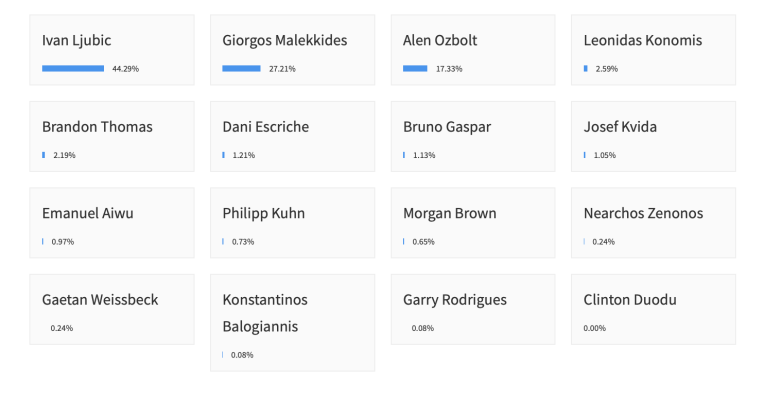Open the Alen Ozbolt result card

473,50
